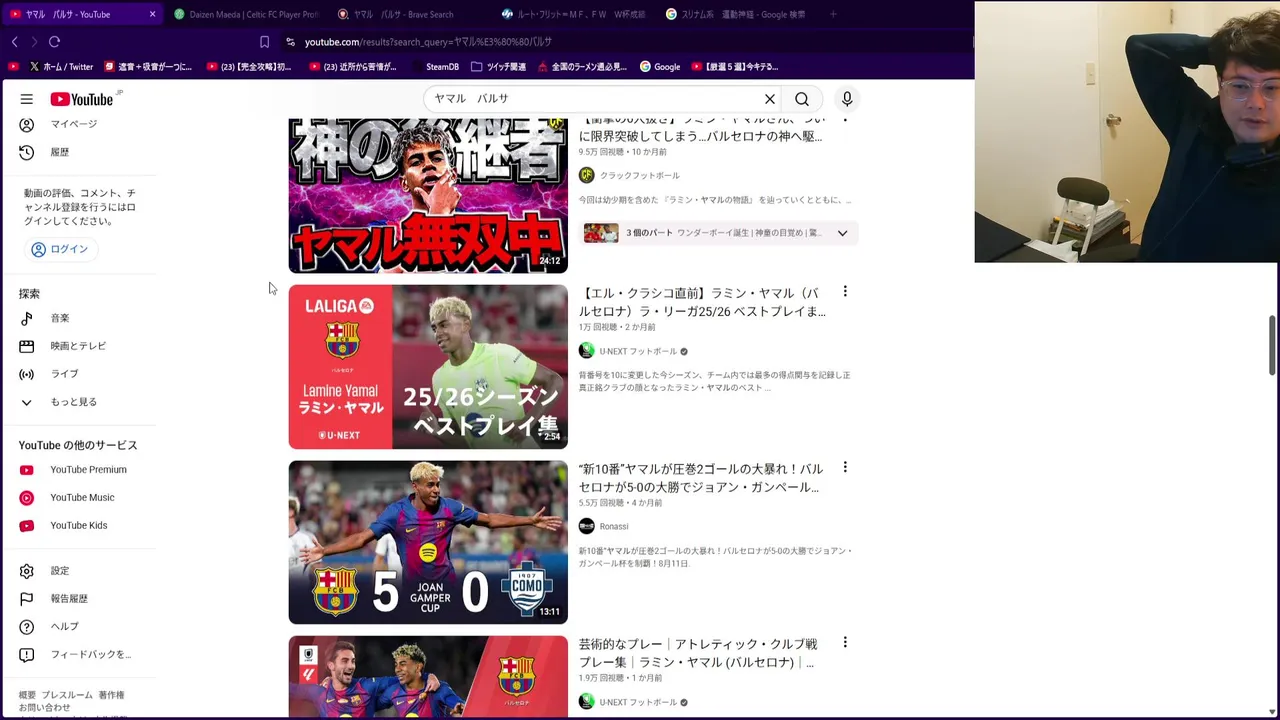Open 著作権 footer link
The height and width of the screenshot is (720, 1280).
(x=111, y=695)
